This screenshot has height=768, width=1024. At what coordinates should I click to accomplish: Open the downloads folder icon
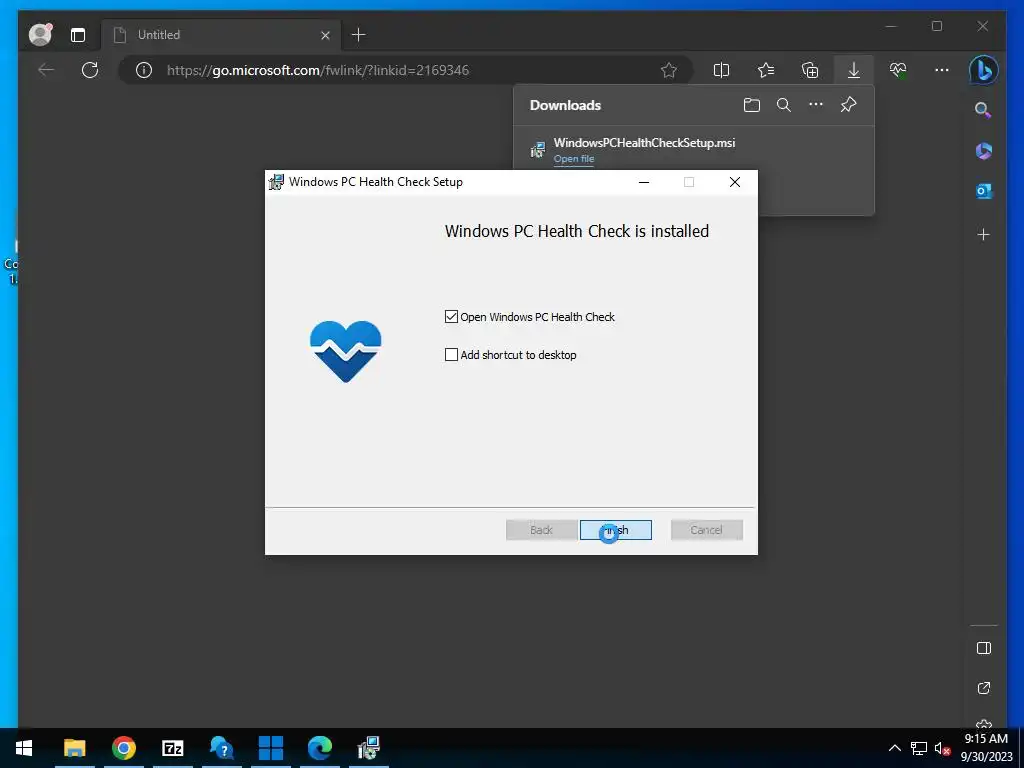(x=752, y=105)
